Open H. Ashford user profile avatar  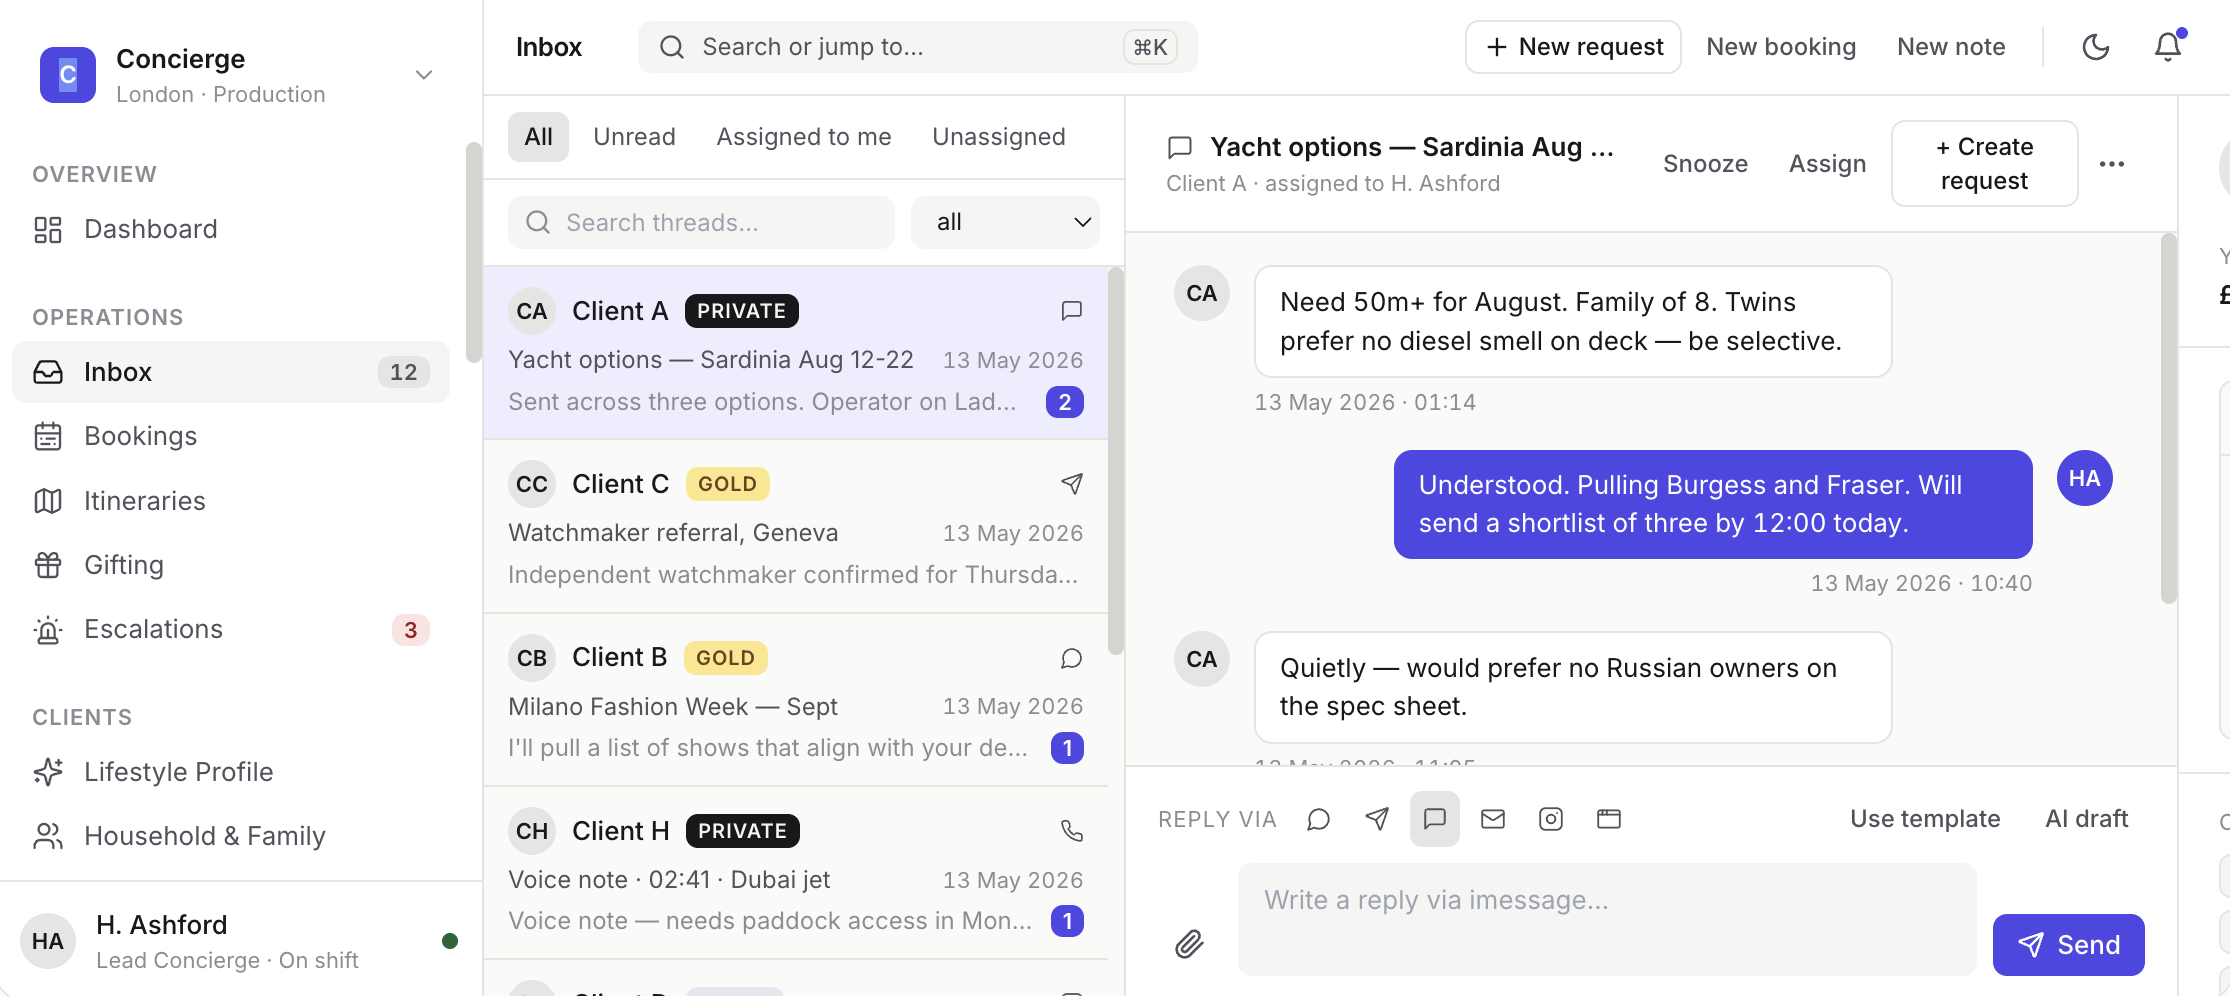click(x=48, y=941)
